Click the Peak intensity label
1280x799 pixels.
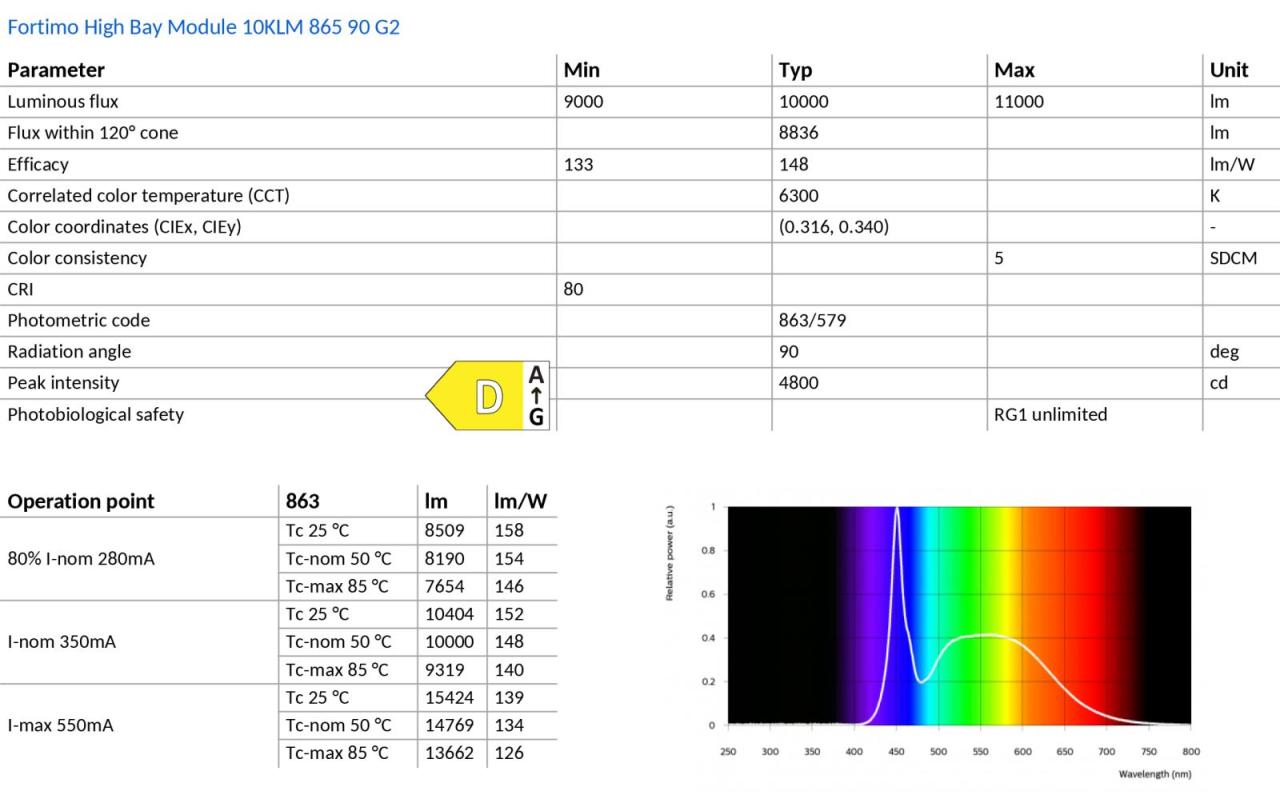(63, 383)
